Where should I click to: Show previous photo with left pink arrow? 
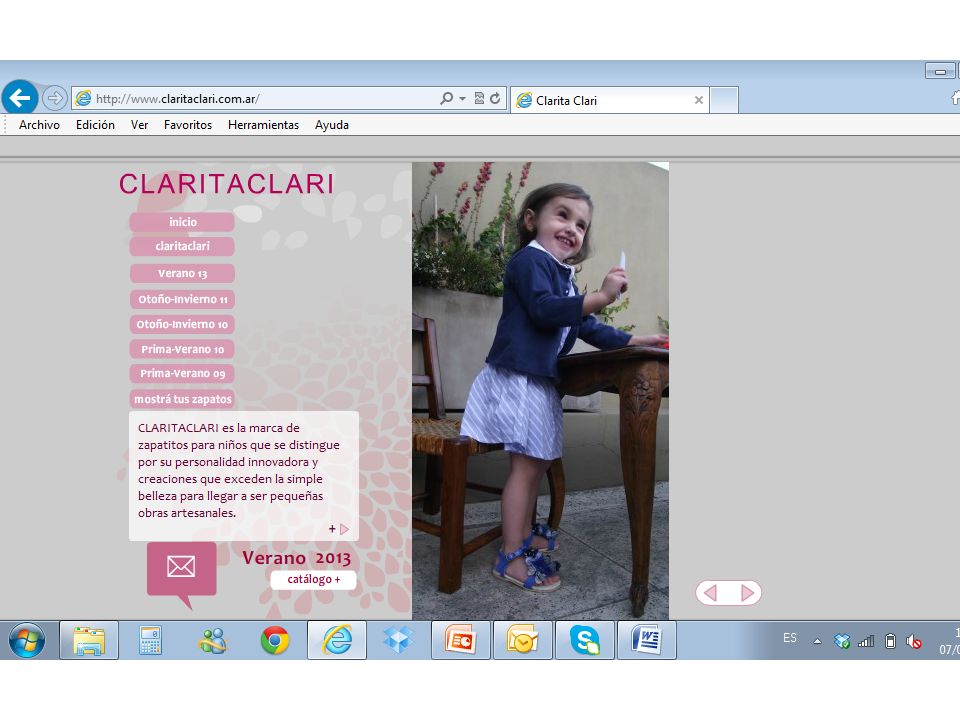tap(711, 593)
